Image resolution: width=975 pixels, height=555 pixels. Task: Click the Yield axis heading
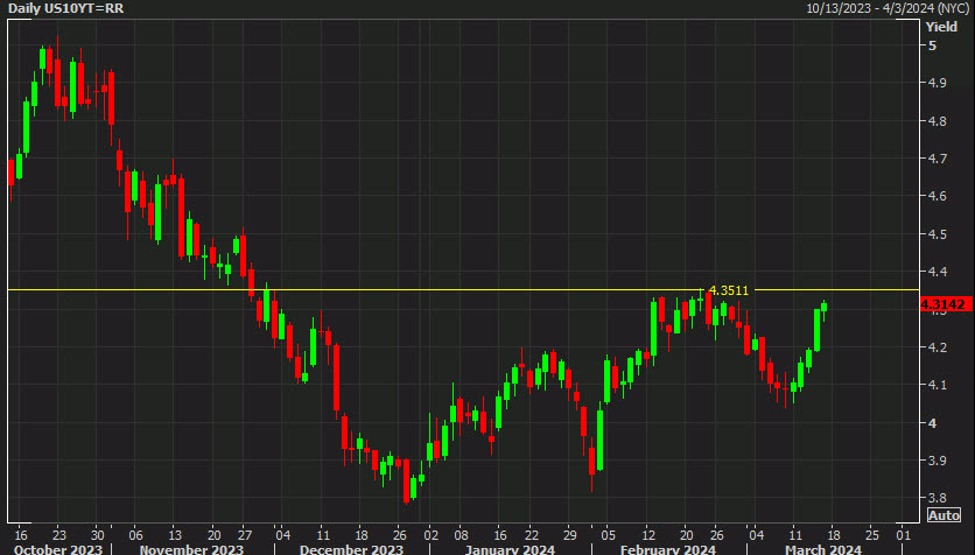(941, 27)
